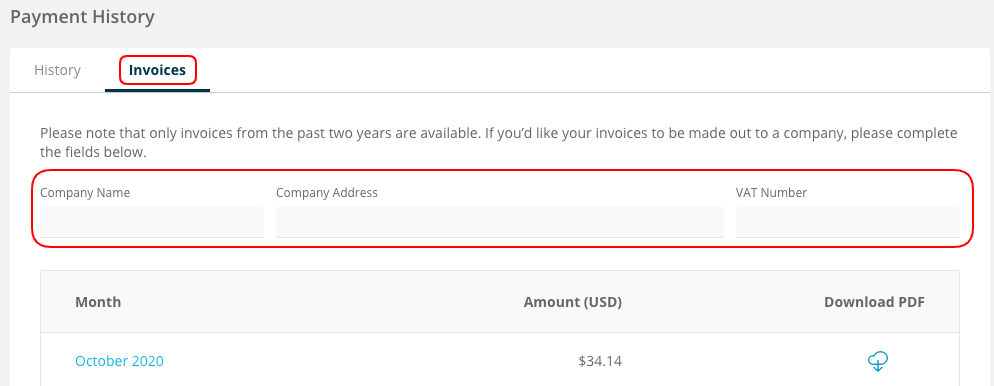Select the Invoices tab
This screenshot has height=386, width=994.
[x=157, y=70]
